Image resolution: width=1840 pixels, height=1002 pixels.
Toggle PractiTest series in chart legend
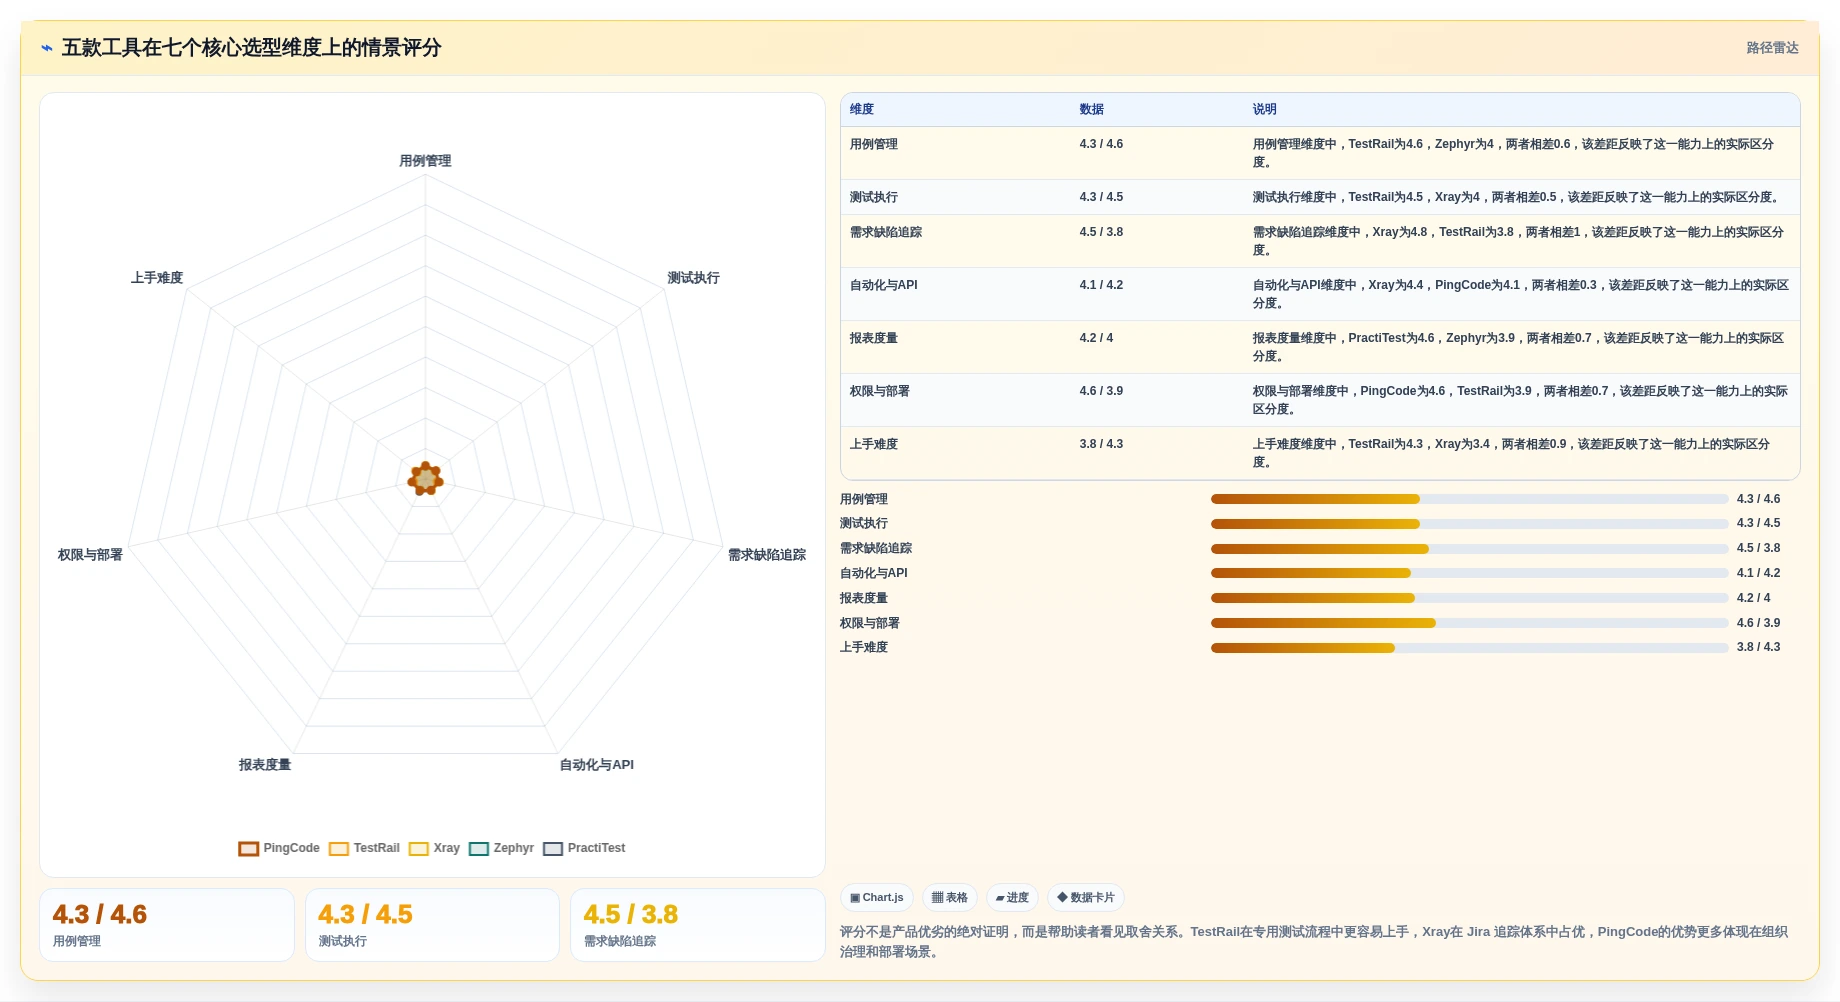click(x=584, y=848)
